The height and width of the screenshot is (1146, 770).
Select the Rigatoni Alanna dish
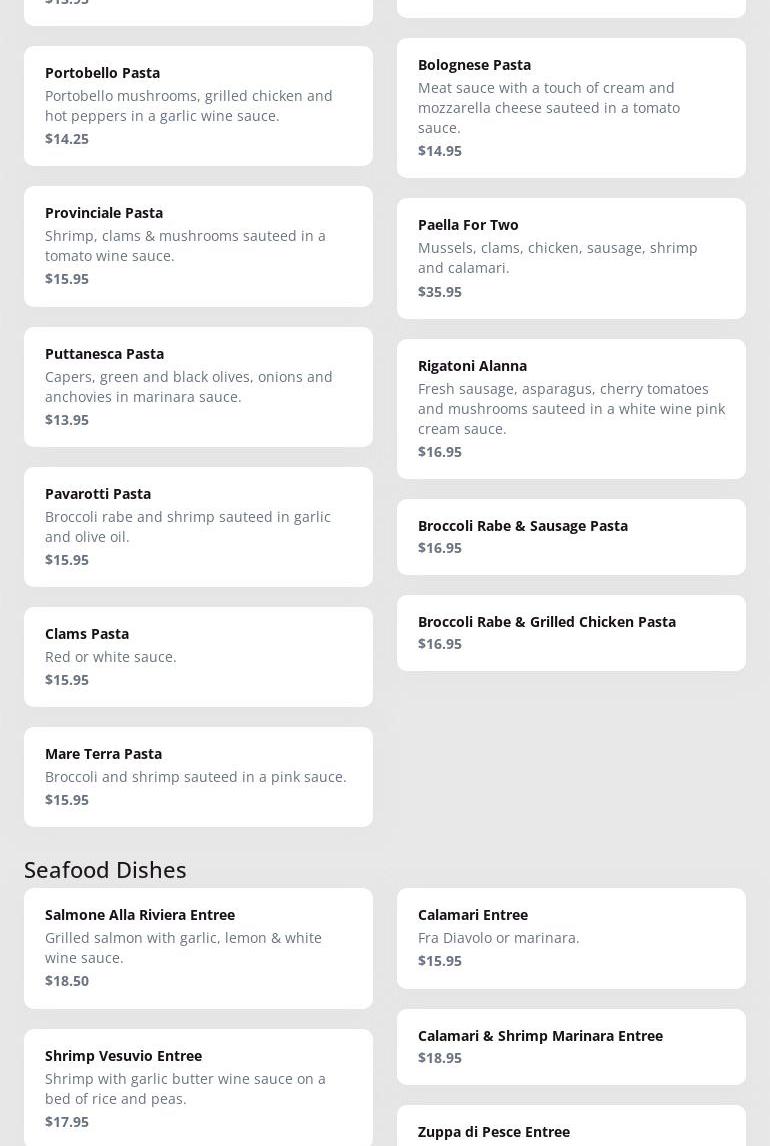pos(571,408)
